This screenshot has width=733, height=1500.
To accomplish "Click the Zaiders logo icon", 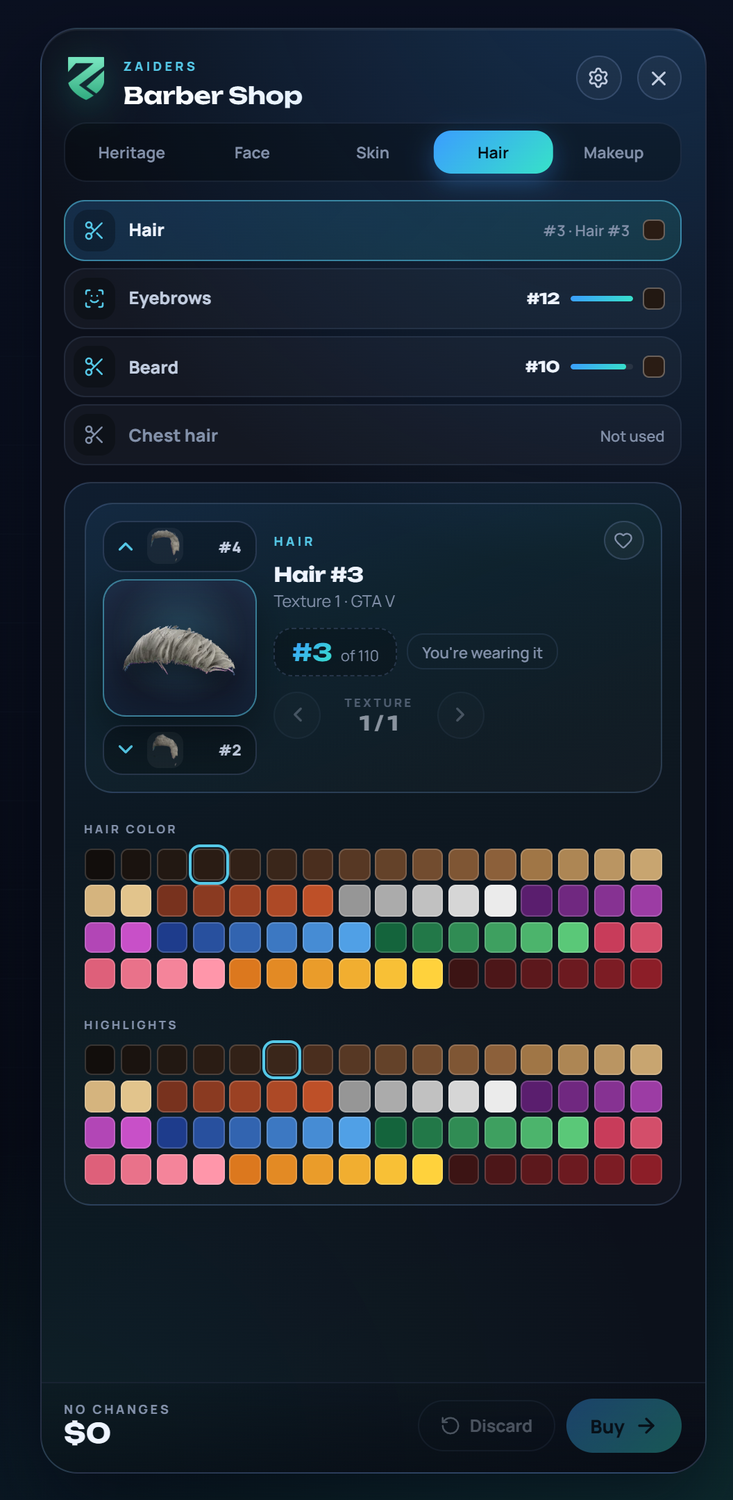I will [x=86, y=78].
